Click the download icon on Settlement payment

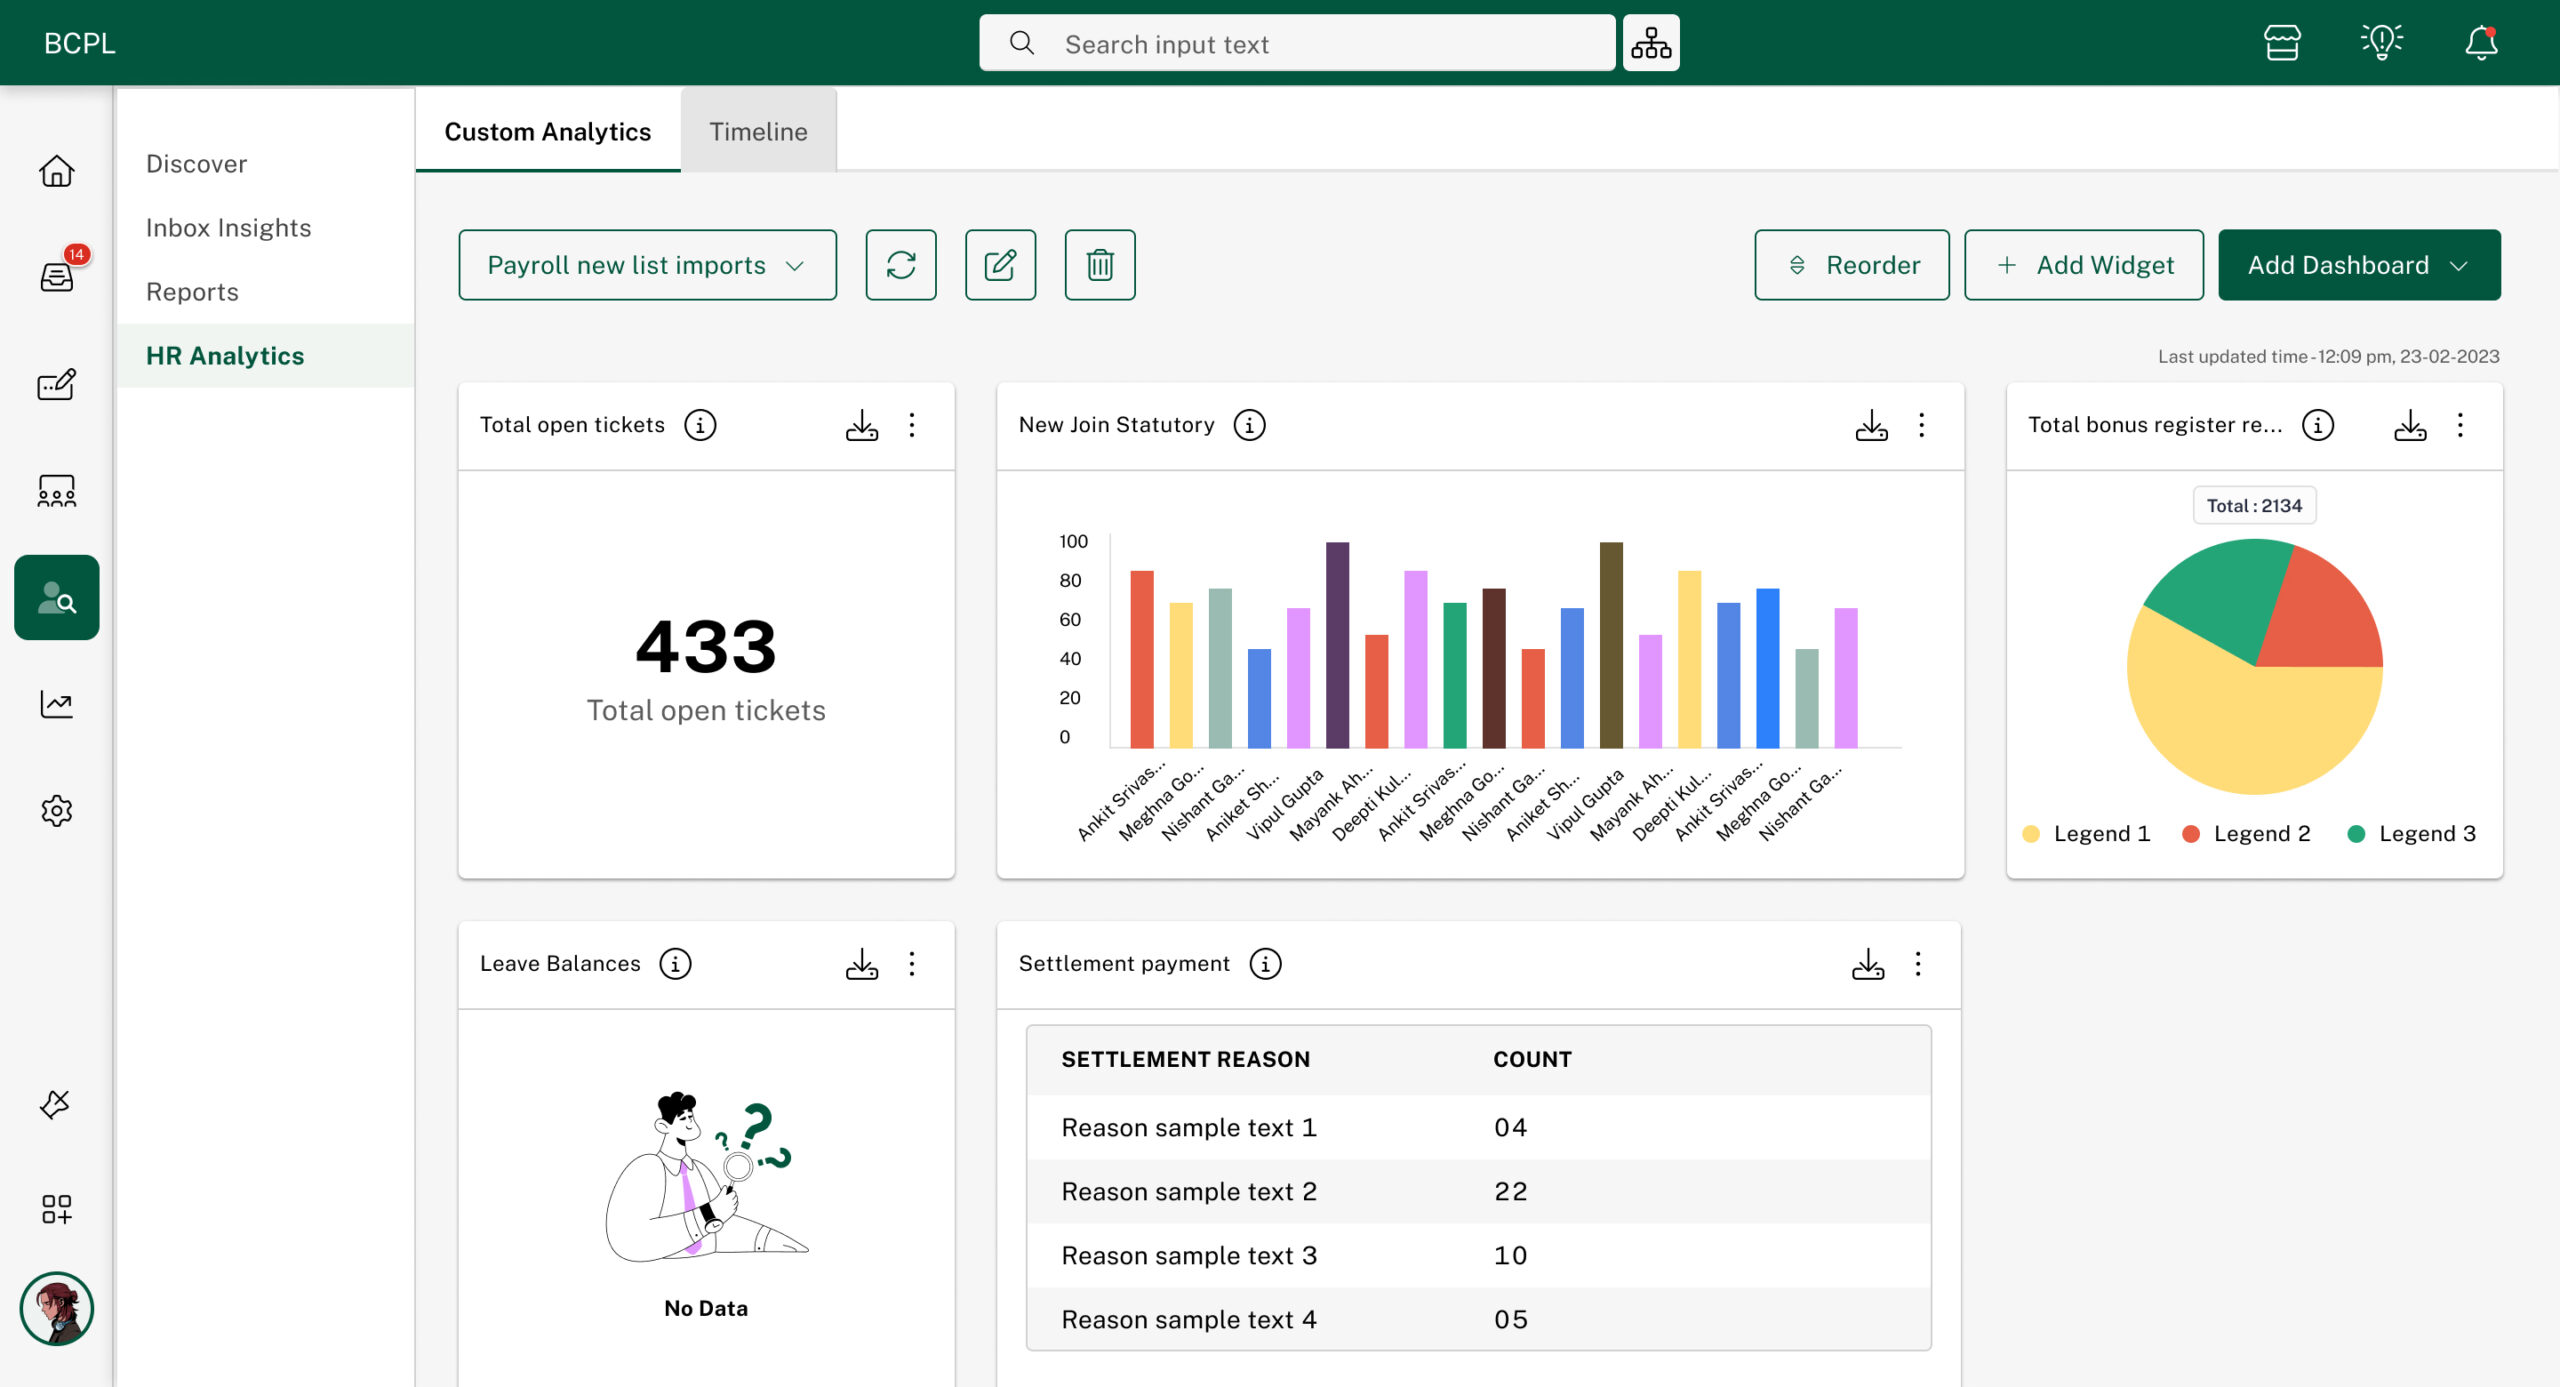tap(1867, 963)
